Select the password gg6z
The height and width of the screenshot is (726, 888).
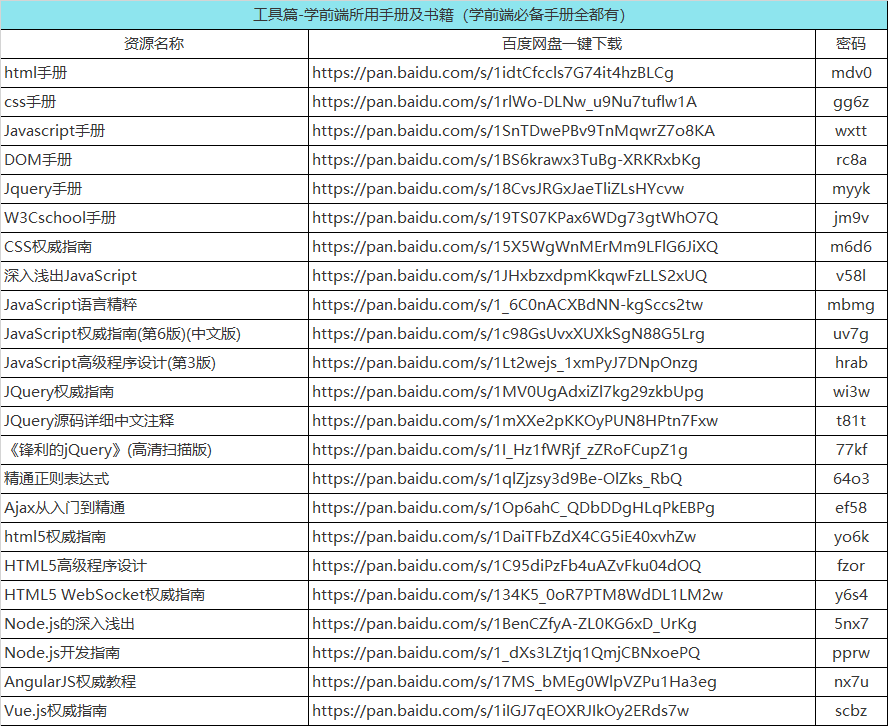[x=851, y=103]
